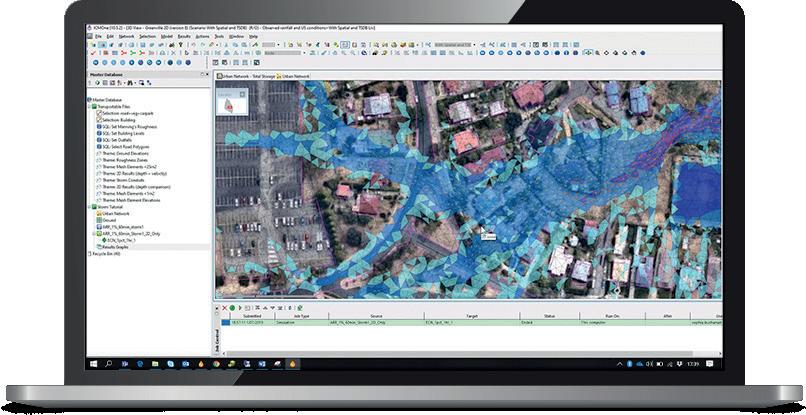This screenshot has height=415, width=806.
Task: Open the notification center icon in taskbar
Action: [710, 364]
